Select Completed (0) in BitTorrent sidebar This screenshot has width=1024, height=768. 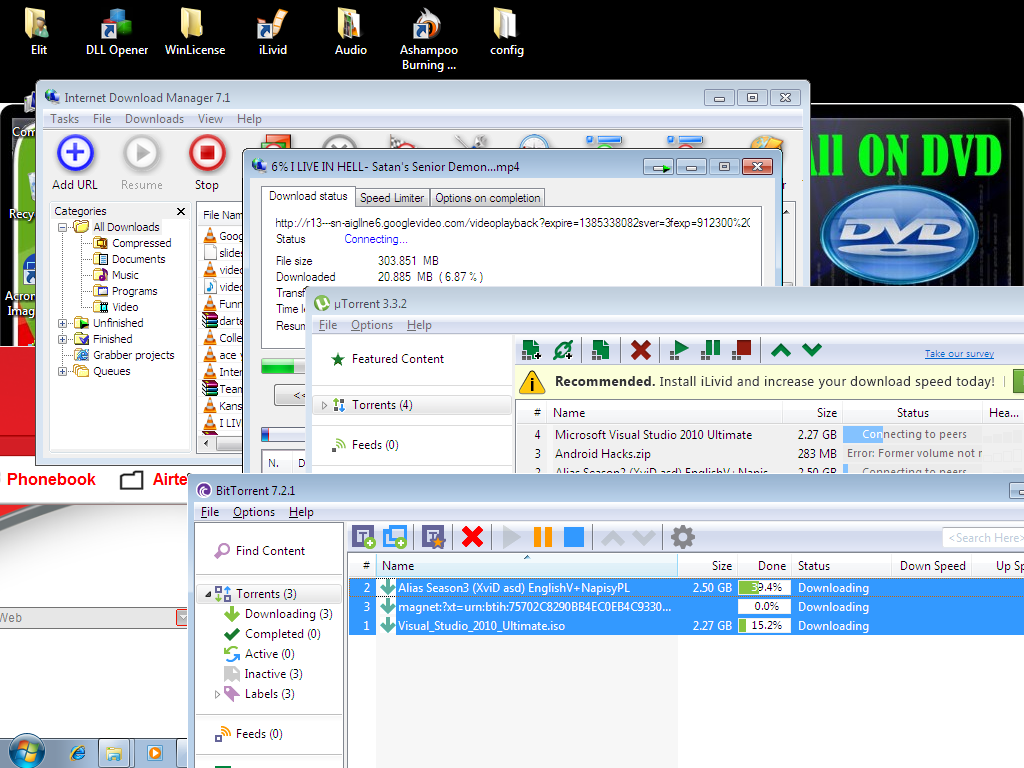coord(282,633)
